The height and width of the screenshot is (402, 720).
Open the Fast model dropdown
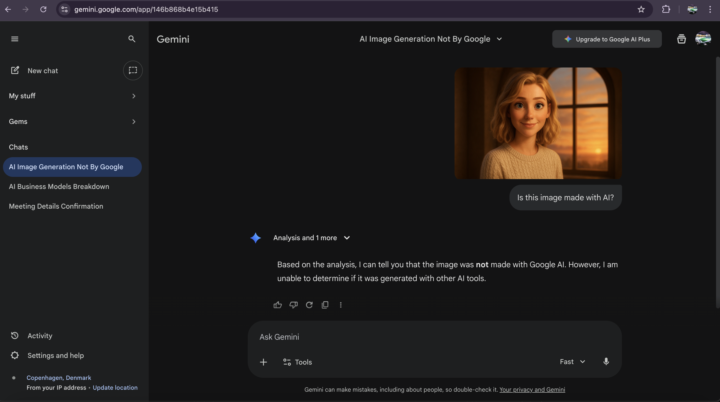(x=572, y=362)
